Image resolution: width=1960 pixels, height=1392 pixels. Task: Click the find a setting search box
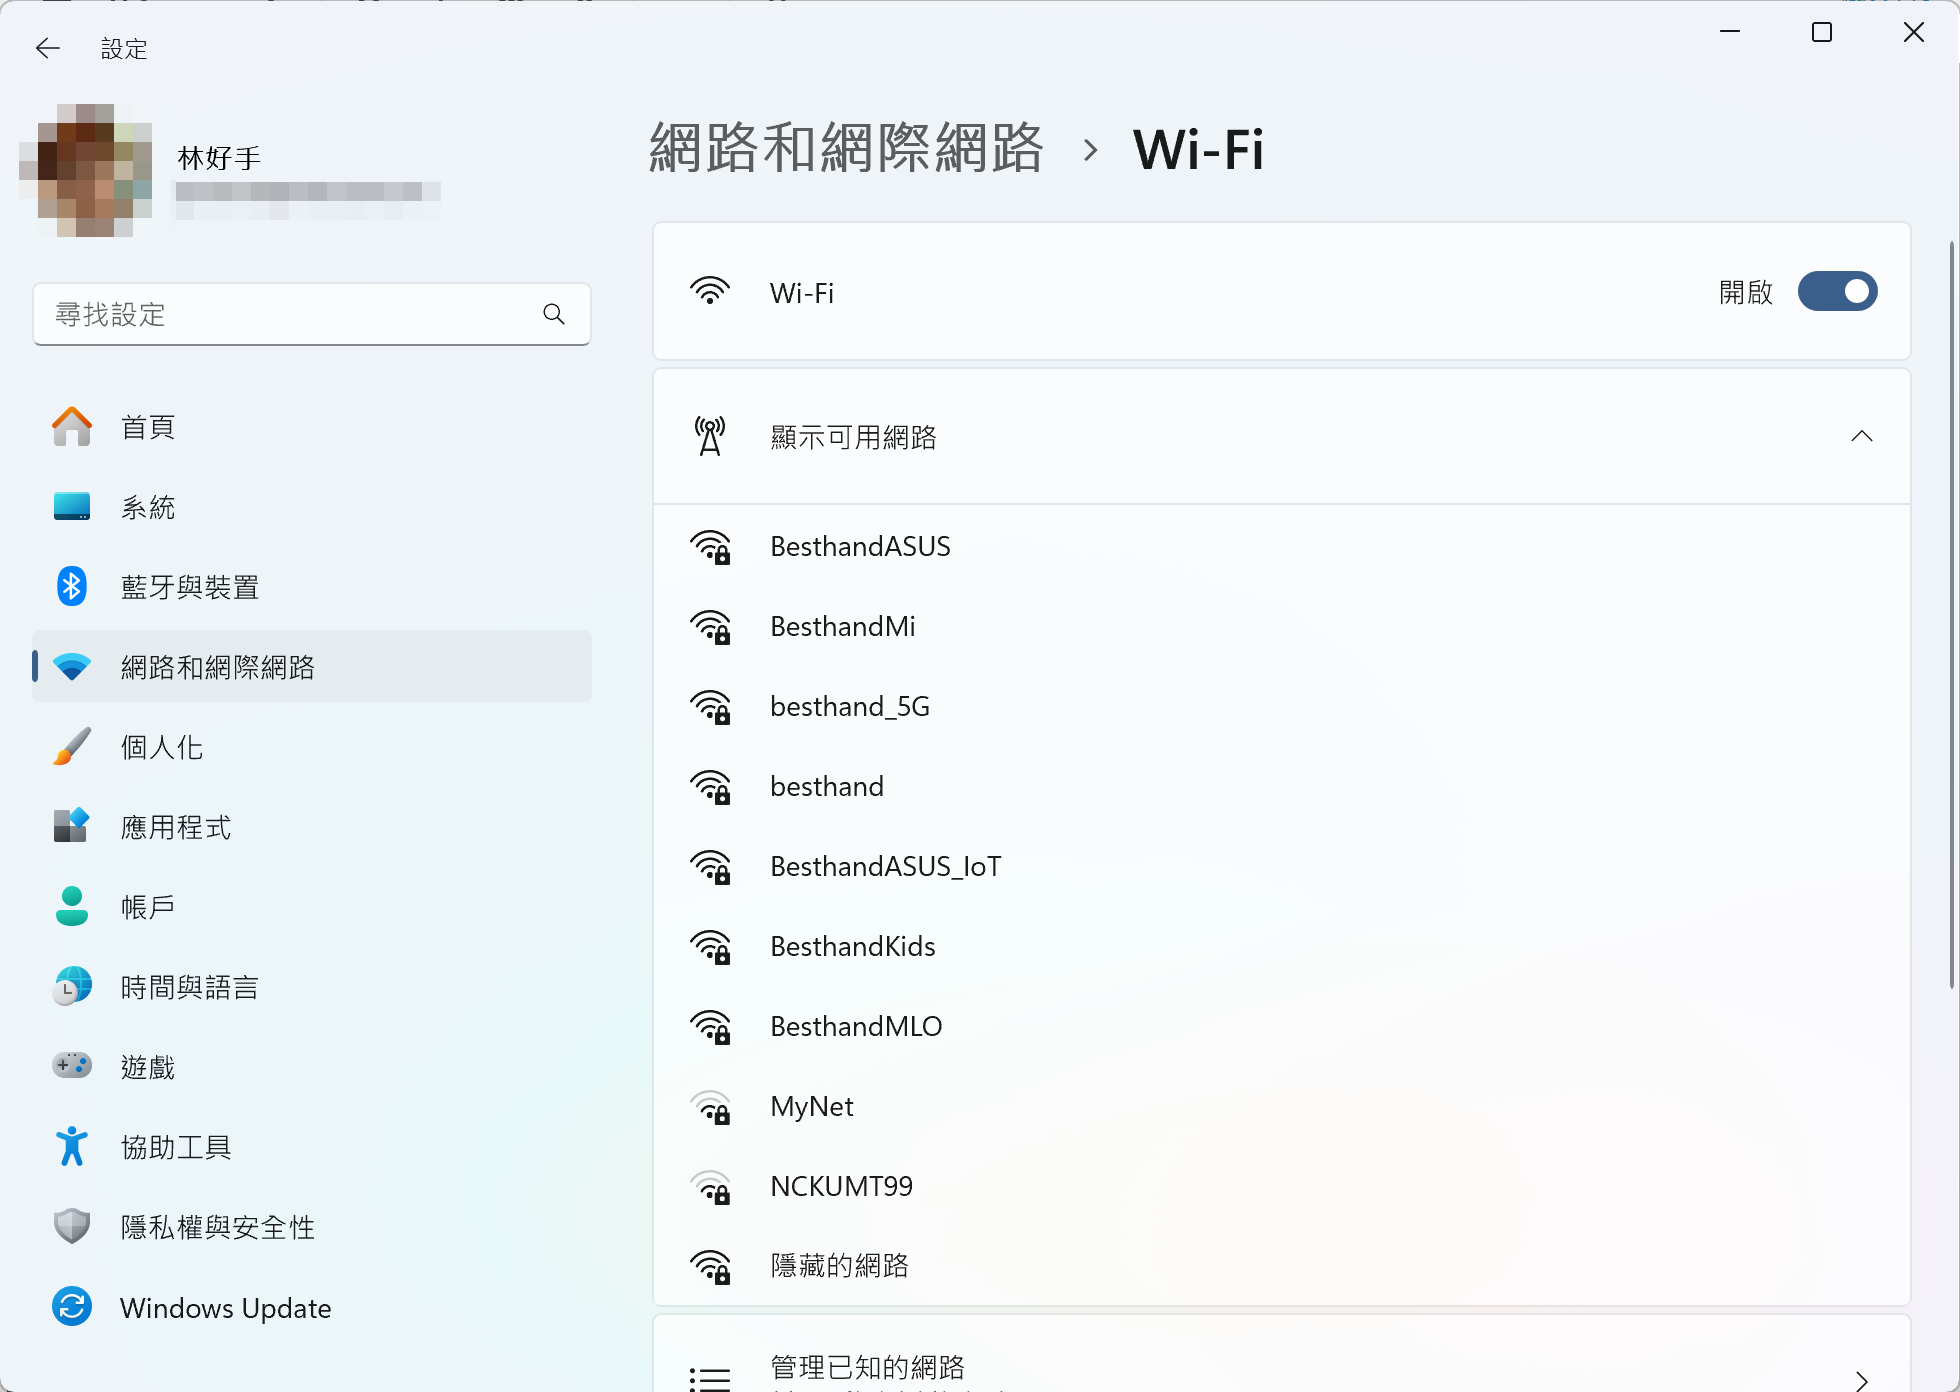[x=290, y=314]
